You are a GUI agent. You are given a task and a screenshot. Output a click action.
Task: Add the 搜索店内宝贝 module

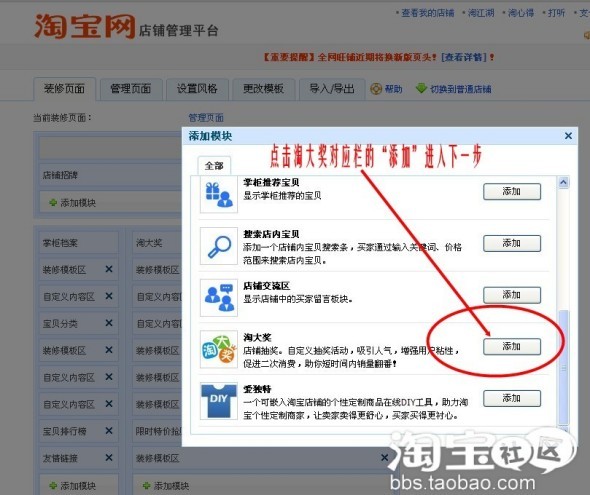[512, 243]
